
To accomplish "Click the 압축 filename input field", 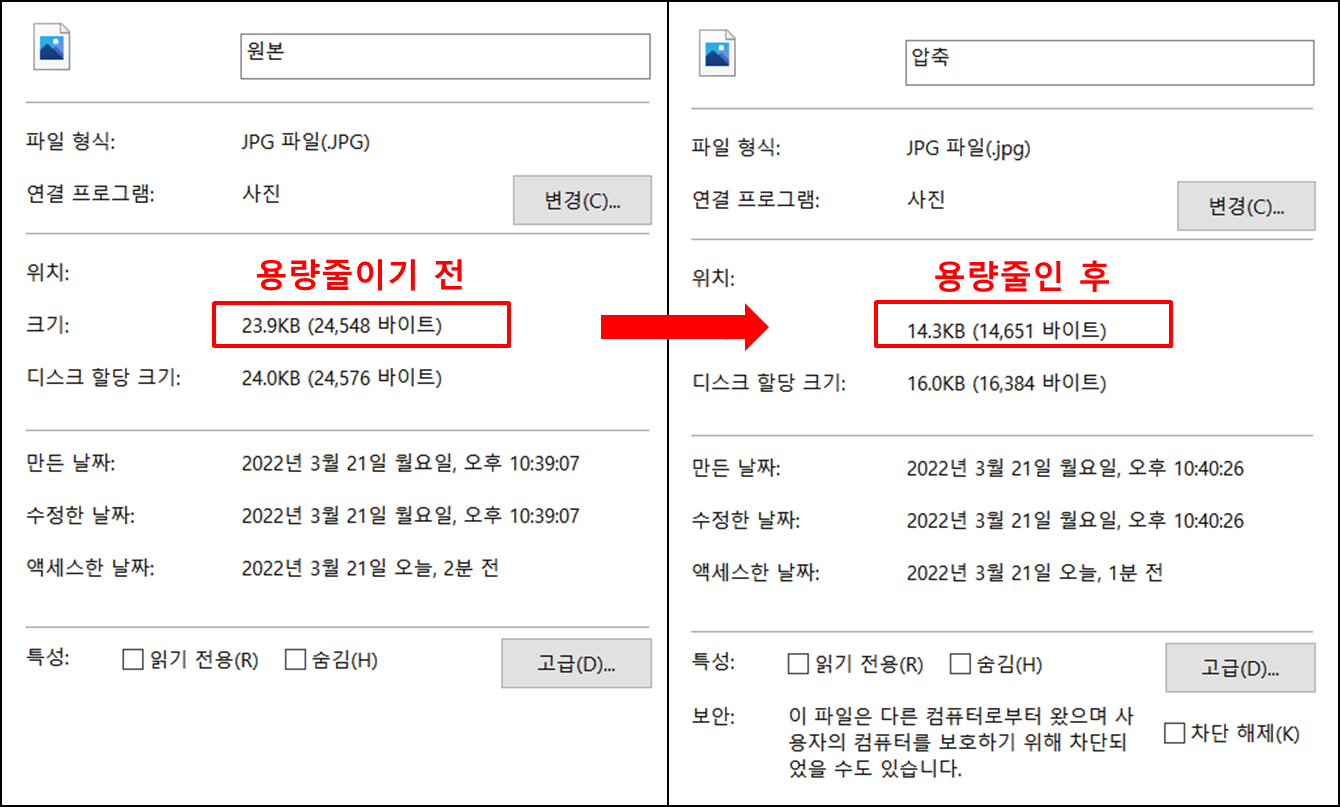I will (1110, 62).
